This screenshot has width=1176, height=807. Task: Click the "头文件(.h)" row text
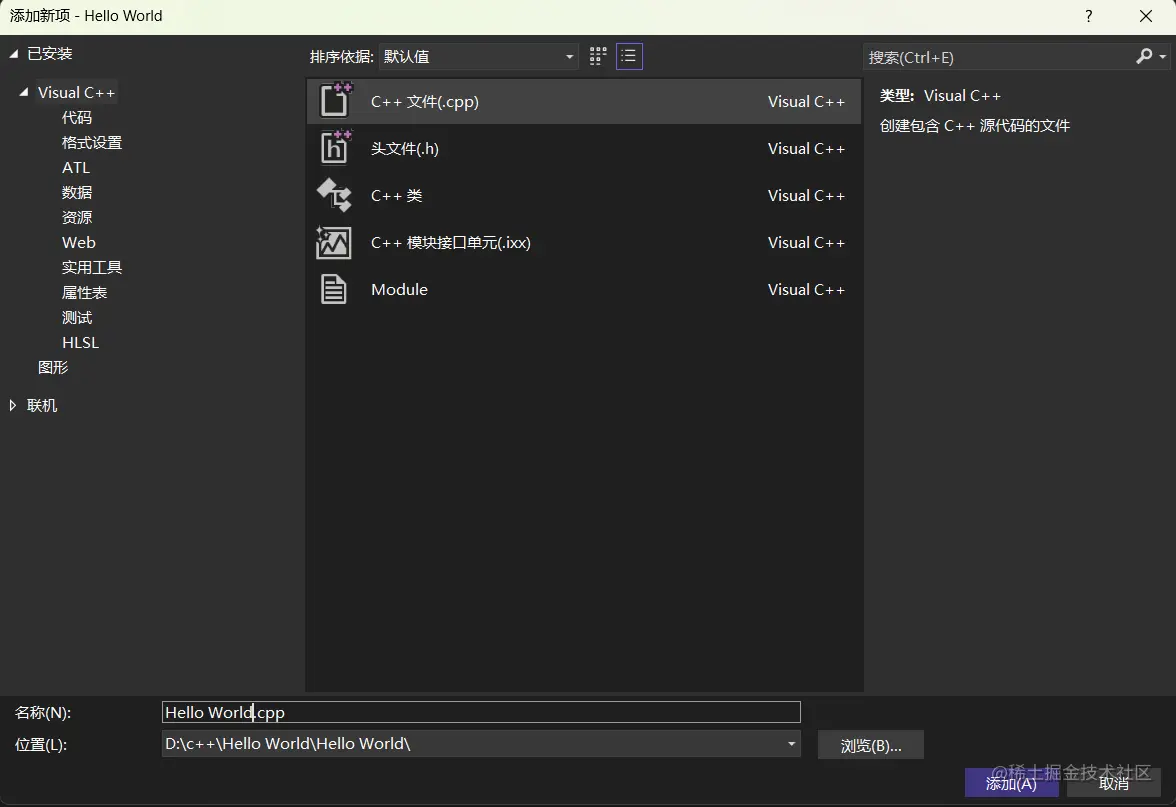(404, 148)
